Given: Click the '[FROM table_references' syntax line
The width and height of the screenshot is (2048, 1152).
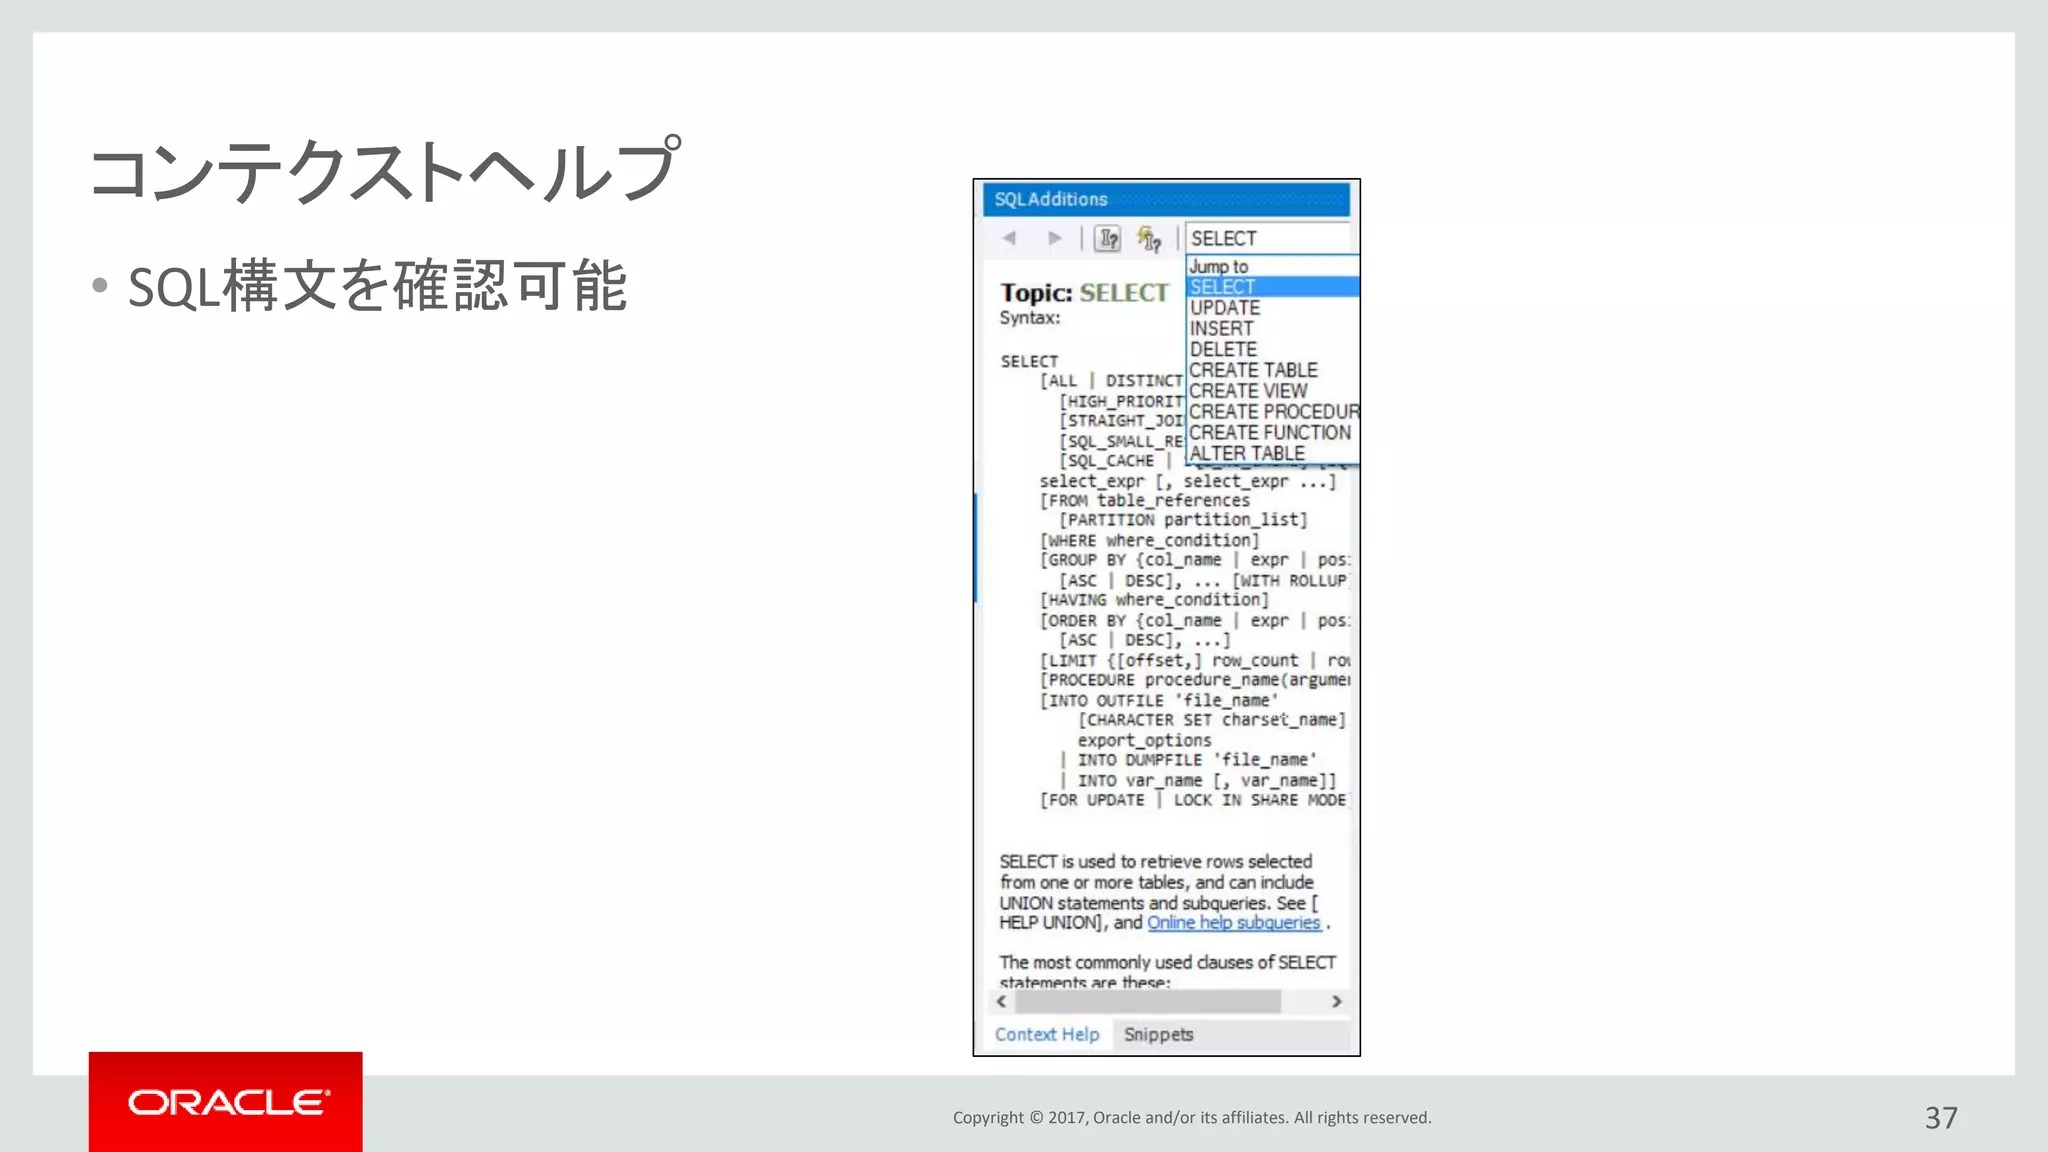Looking at the screenshot, I should [1144, 501].
